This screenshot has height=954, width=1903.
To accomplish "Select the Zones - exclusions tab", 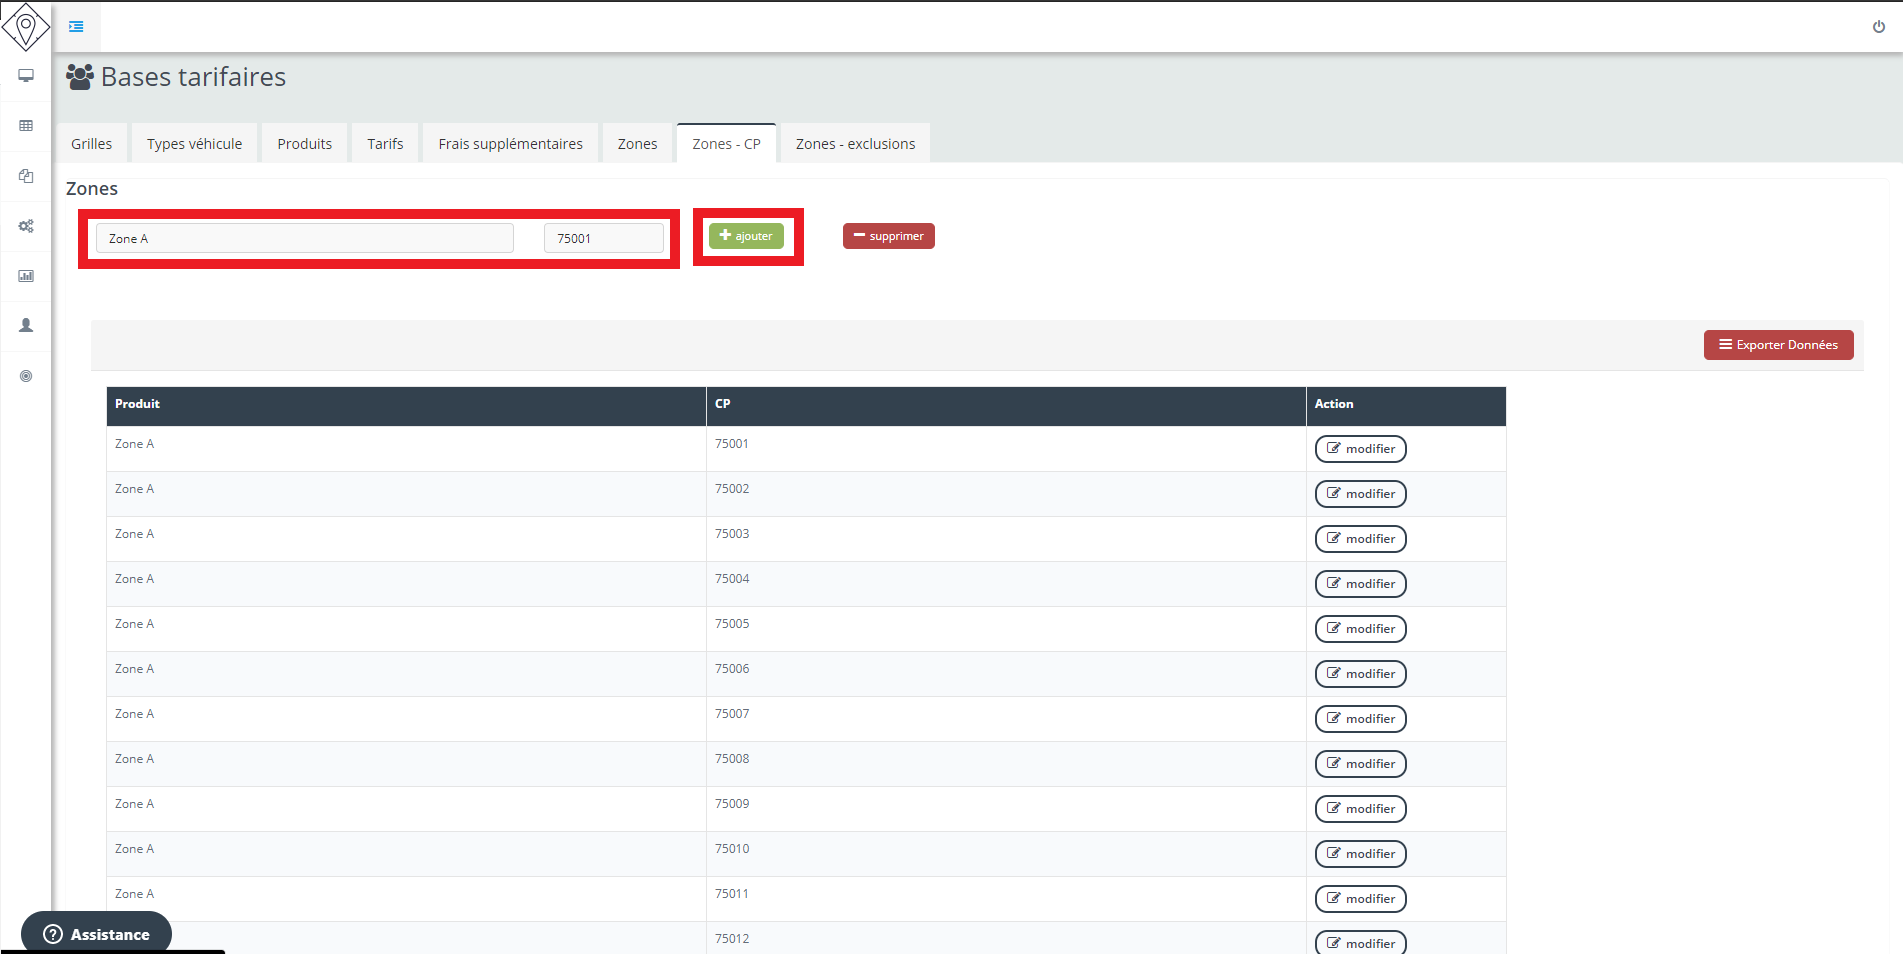I will [x=855, y=144].
